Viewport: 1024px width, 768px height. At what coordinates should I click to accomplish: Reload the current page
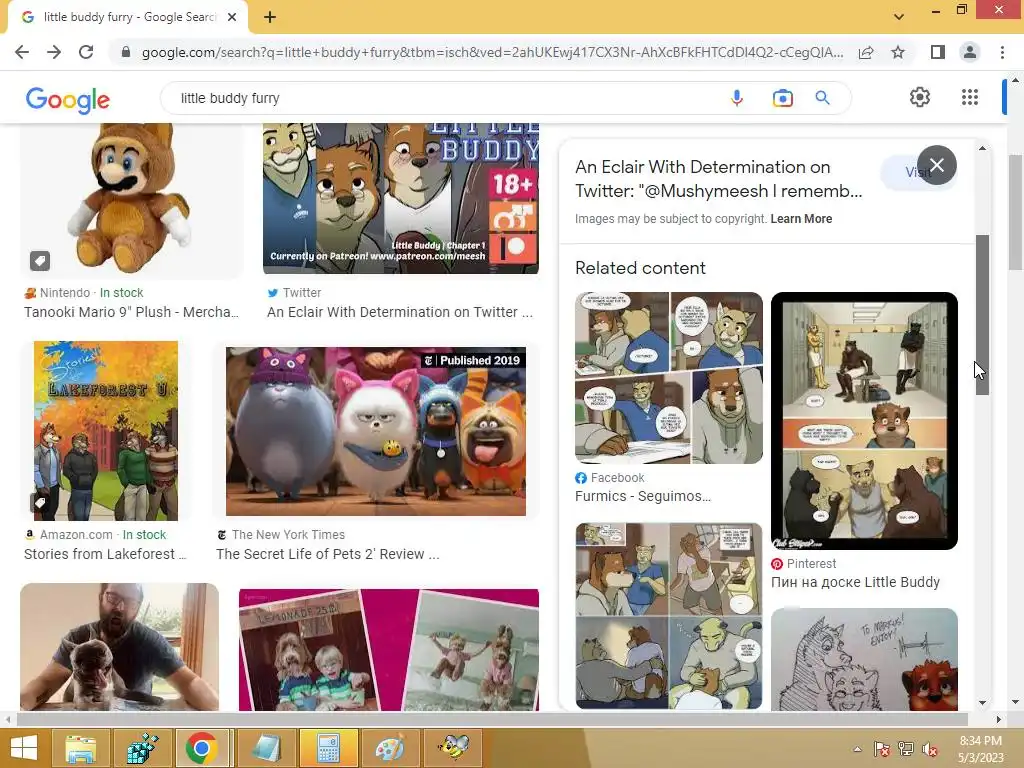point(86,52)
